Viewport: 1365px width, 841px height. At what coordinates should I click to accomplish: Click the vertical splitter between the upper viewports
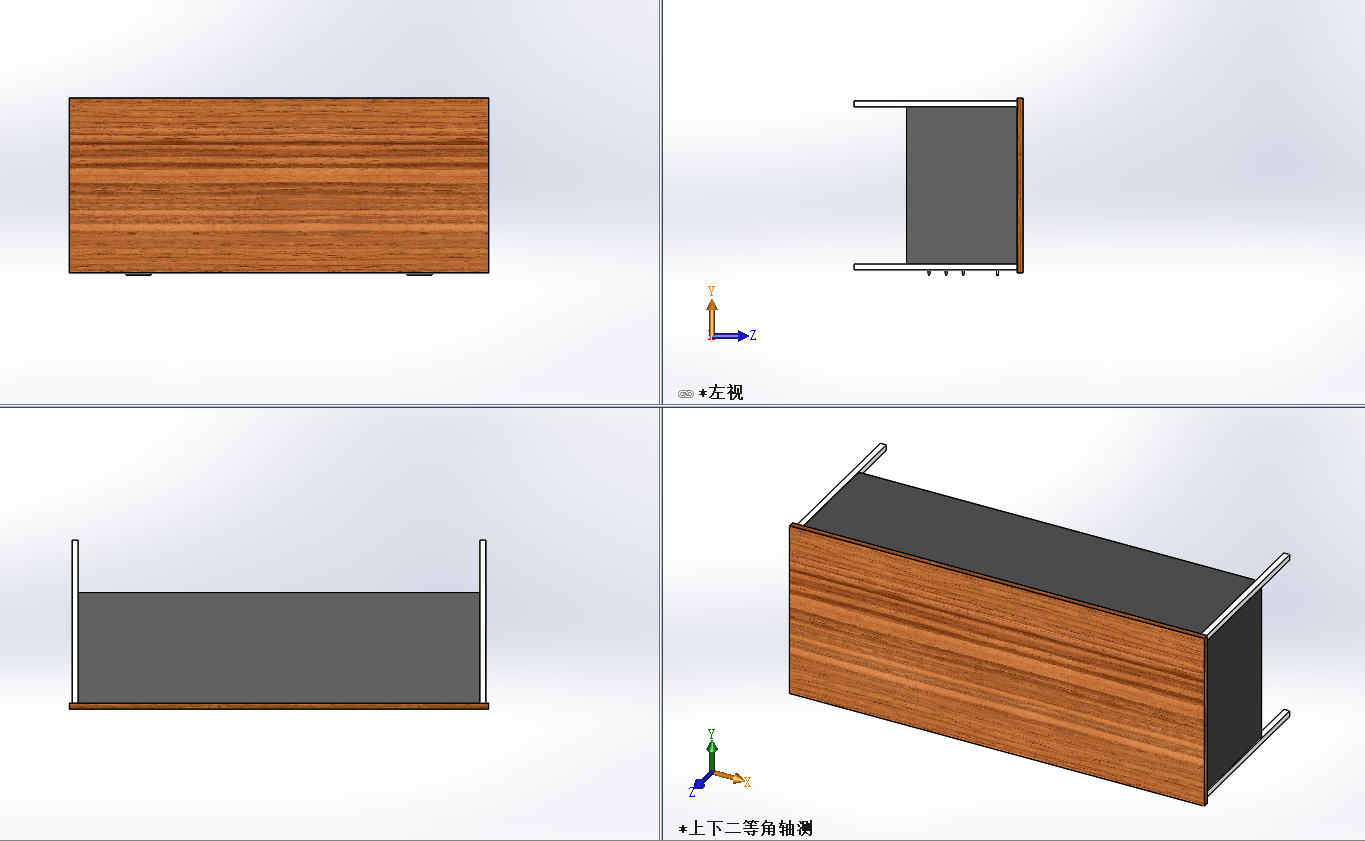pos(661,200)
